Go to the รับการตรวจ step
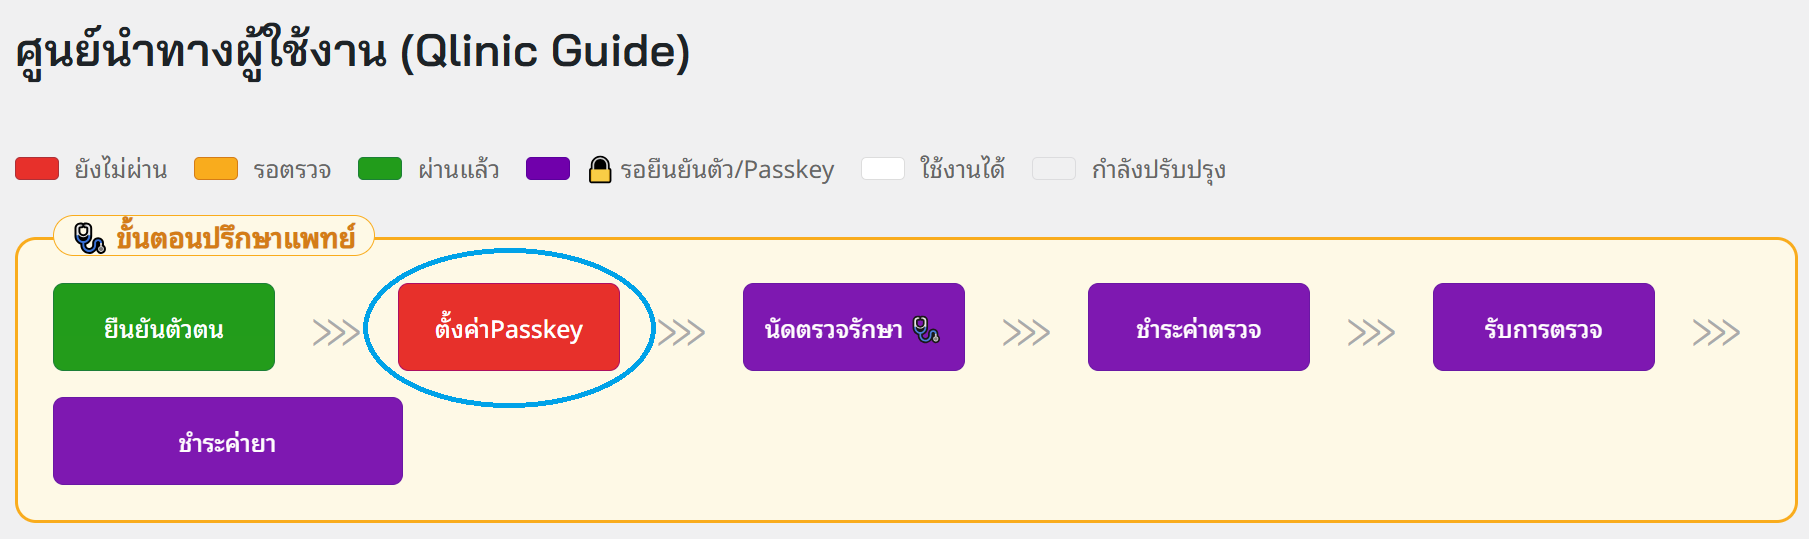 pyautogui.click(x=1544, y=327)
